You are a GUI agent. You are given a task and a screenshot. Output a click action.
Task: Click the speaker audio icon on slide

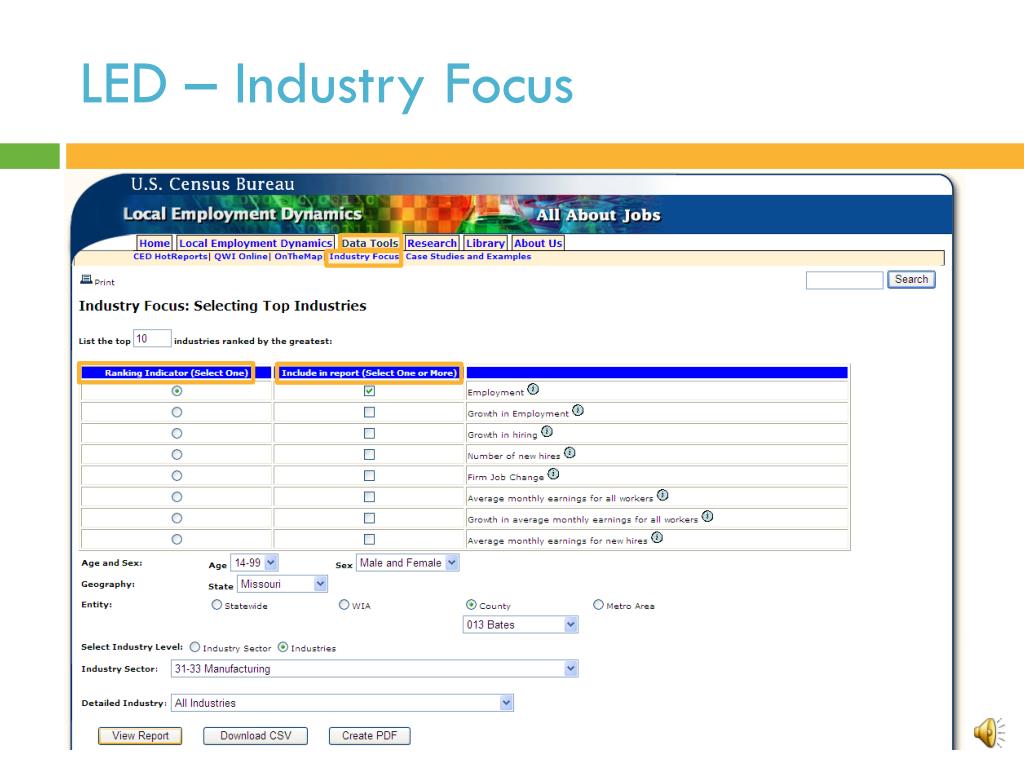point(989,732)
